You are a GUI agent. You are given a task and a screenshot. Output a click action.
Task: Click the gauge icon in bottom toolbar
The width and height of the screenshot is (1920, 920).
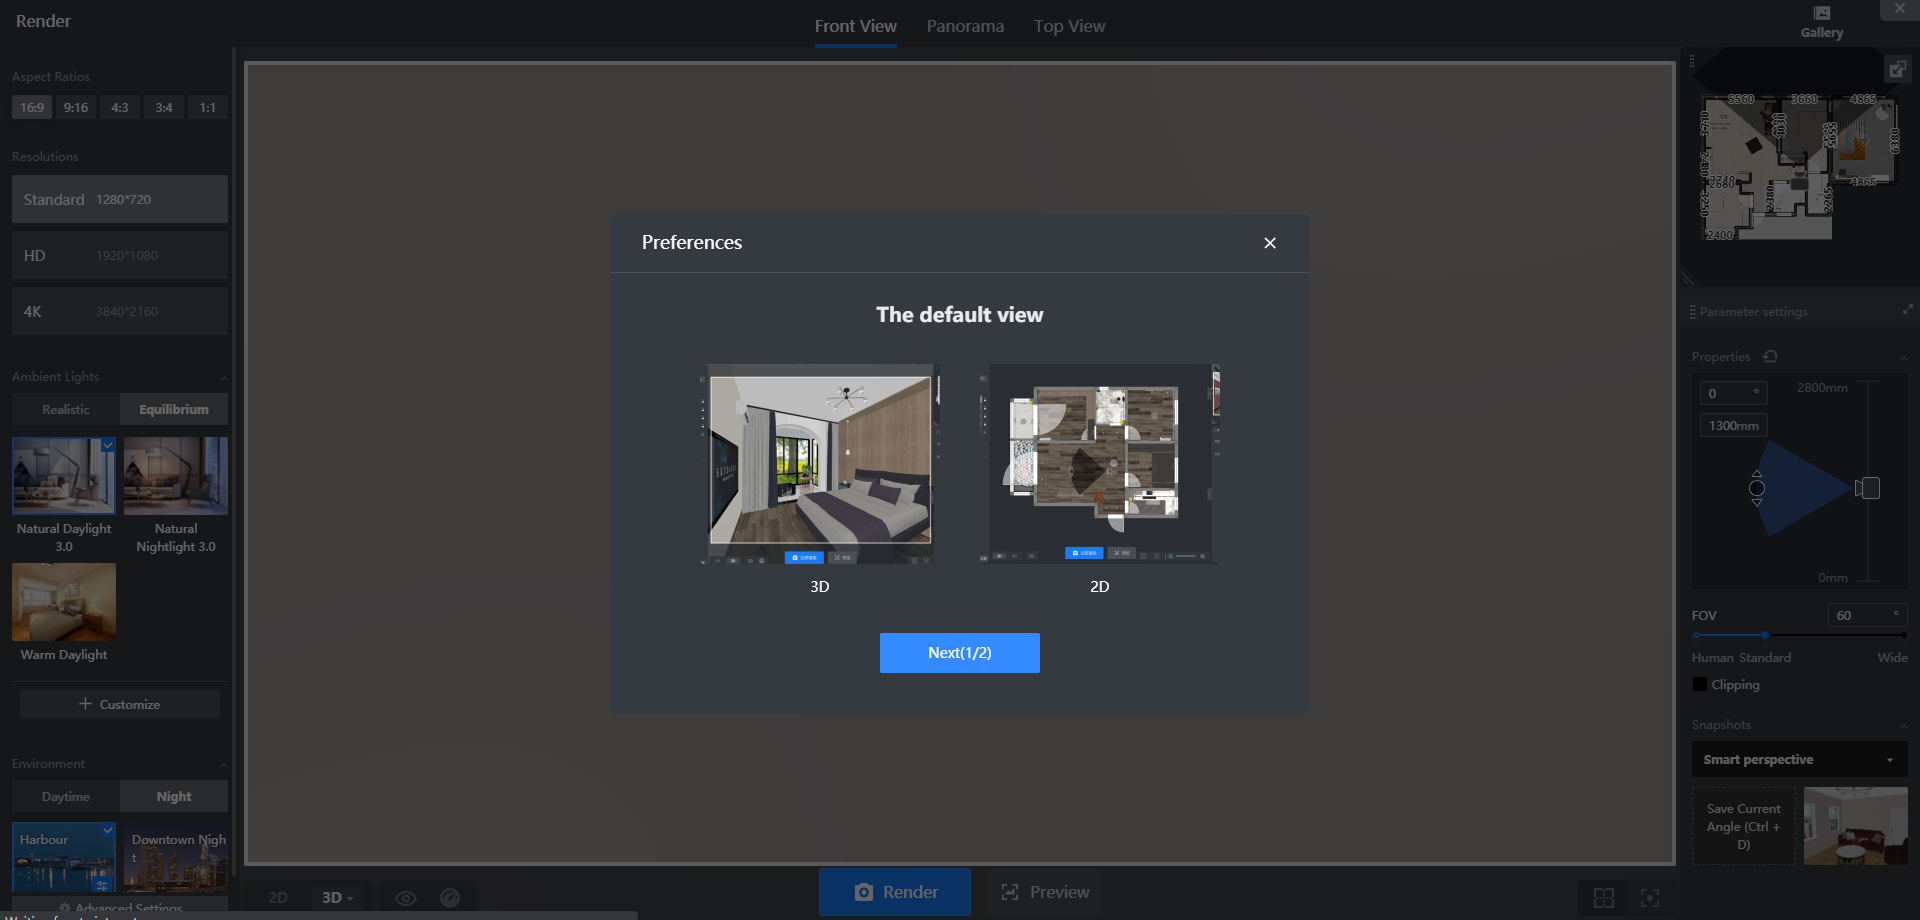point(450,898)
